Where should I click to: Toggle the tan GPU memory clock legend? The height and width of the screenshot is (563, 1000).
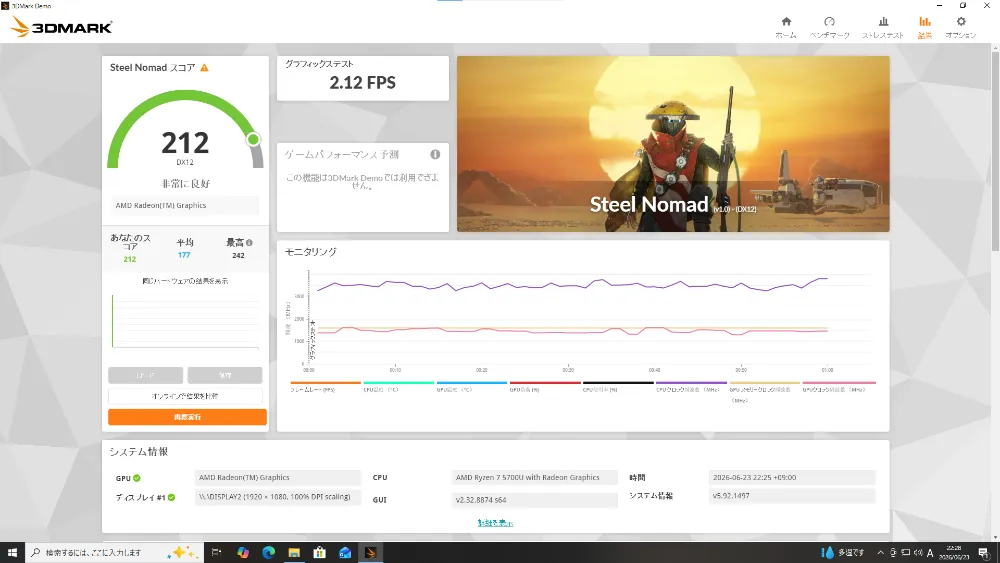coord(764,390)
